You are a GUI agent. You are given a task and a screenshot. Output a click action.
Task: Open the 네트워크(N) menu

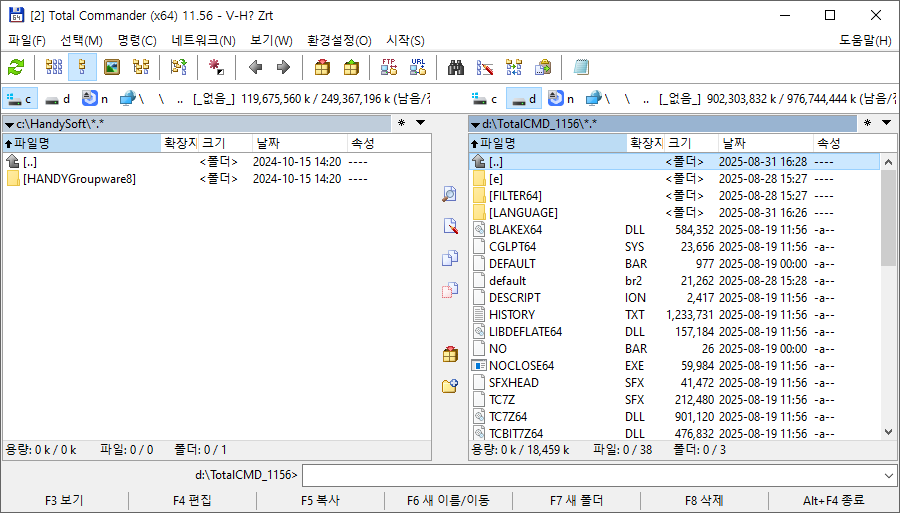[x=203, y=41]
